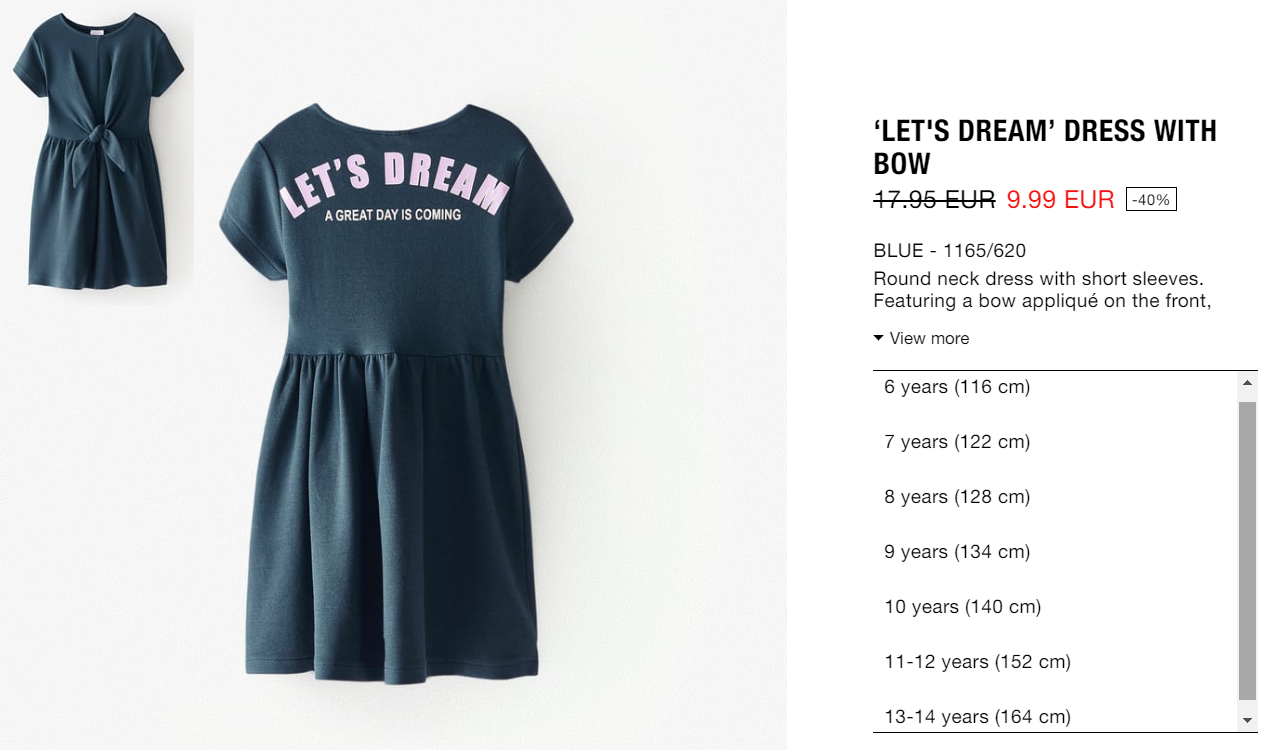
Task: Pick the 9 years (134 cm) size
Action: (x=1056, y=552)
